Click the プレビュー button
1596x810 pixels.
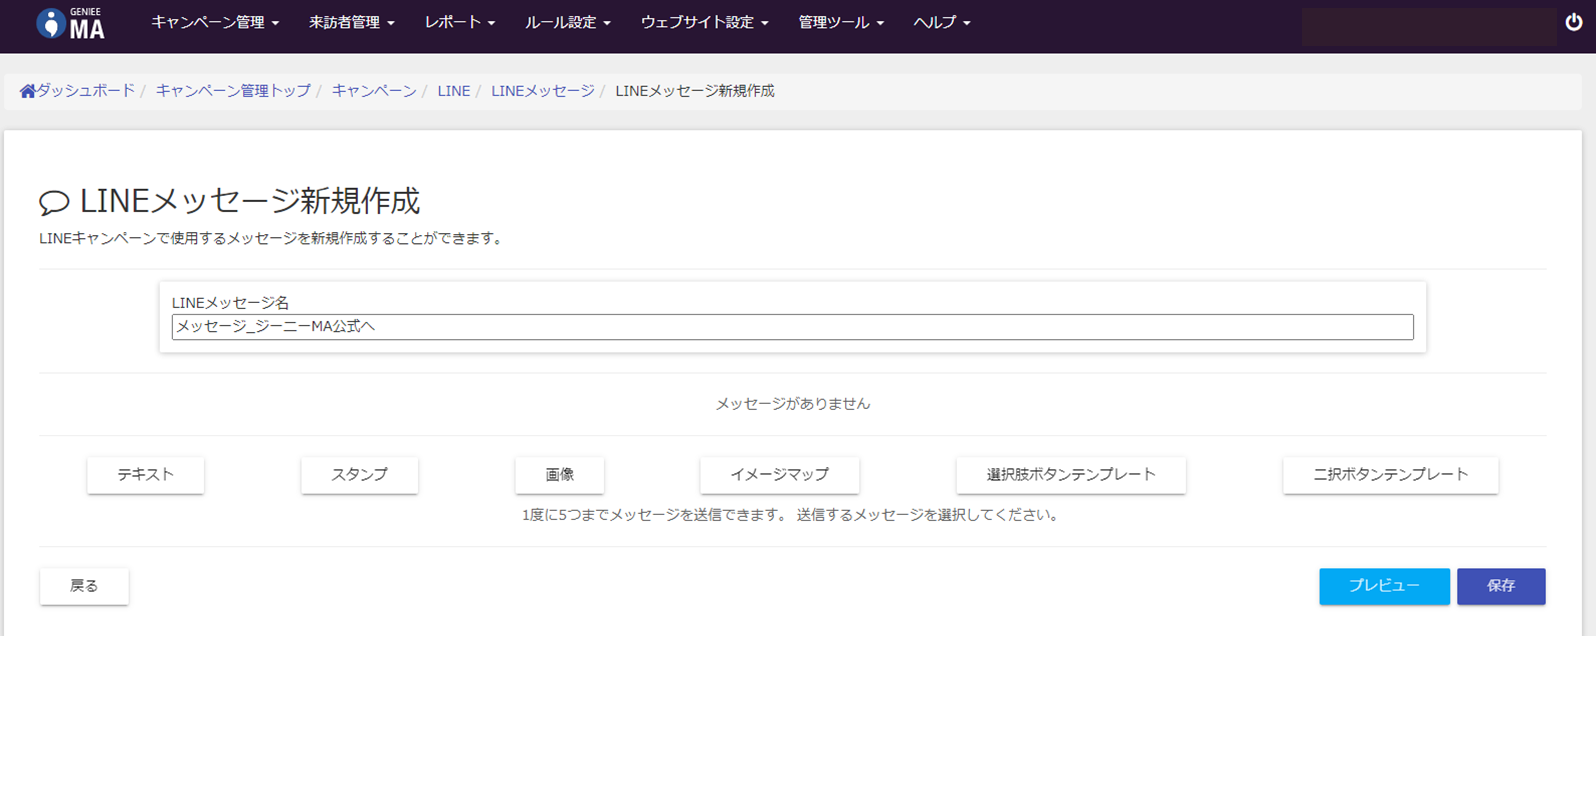click(1384, 586)
